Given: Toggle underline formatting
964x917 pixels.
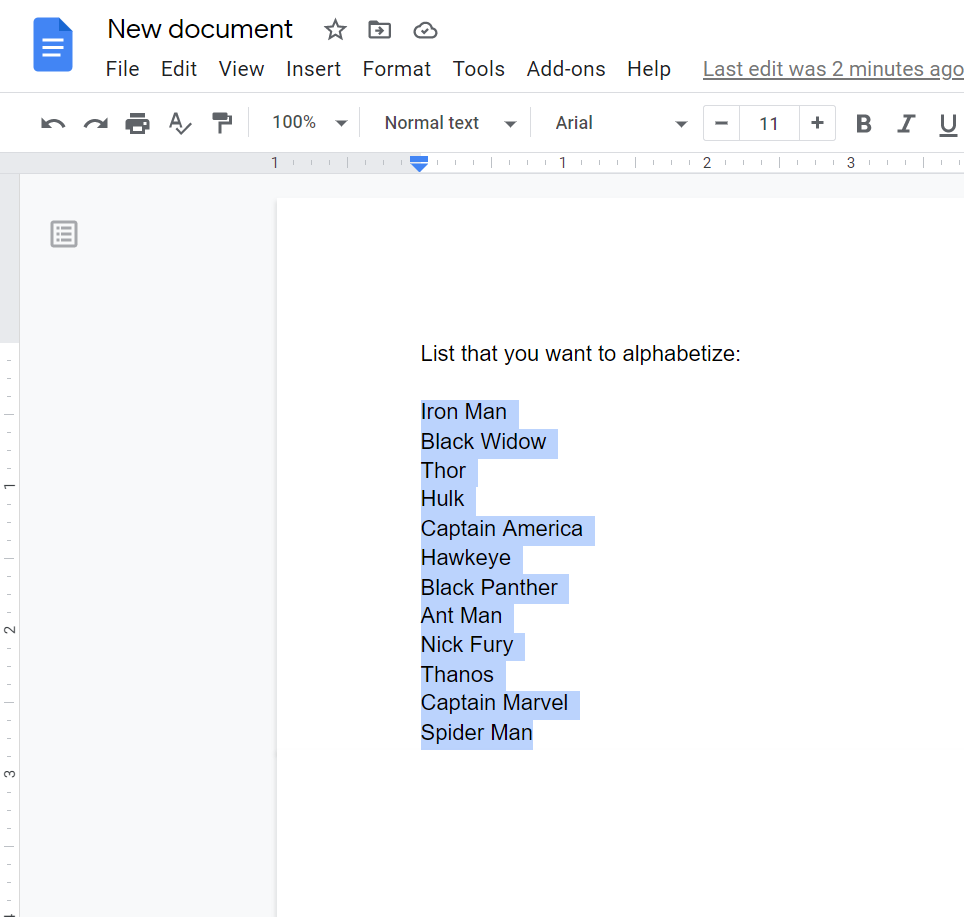Looking at the screenshot, I should 948,124.
